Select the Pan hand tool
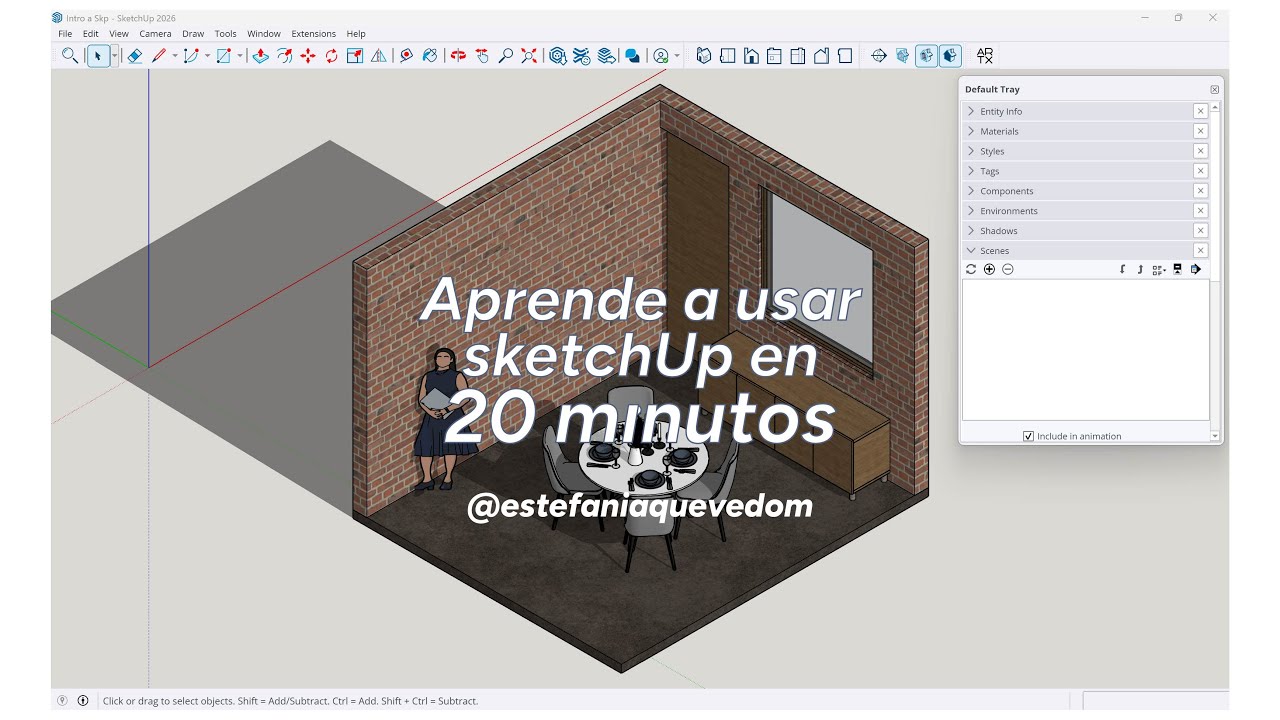 [482, 56]
